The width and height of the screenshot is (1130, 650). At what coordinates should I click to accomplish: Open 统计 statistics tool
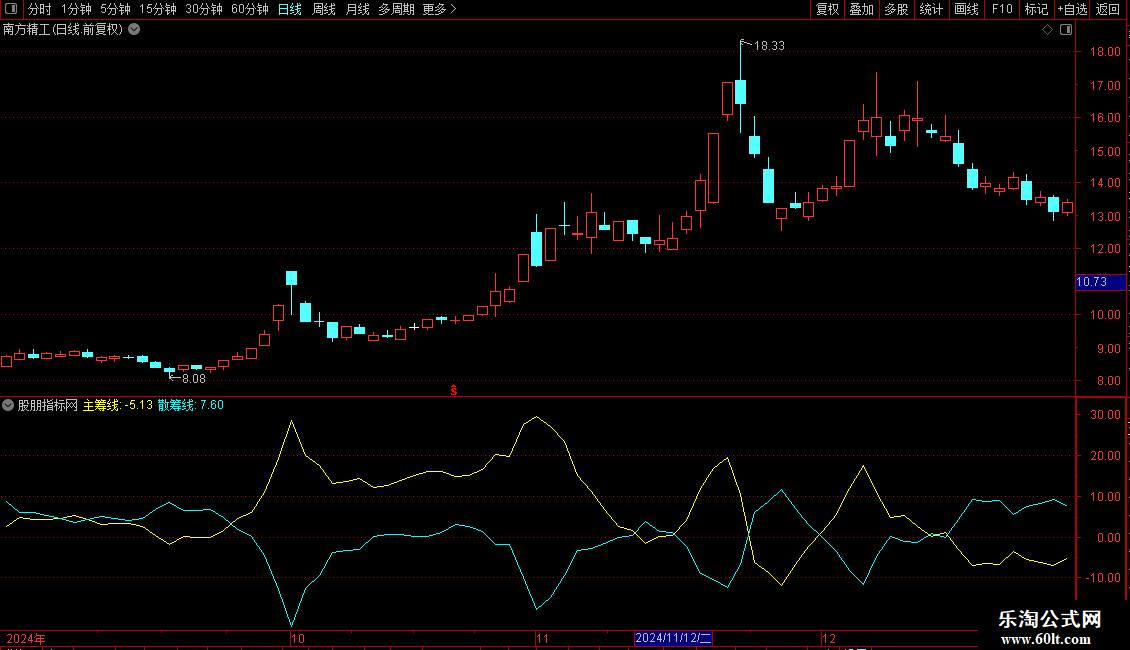click(x=931, y=9)
